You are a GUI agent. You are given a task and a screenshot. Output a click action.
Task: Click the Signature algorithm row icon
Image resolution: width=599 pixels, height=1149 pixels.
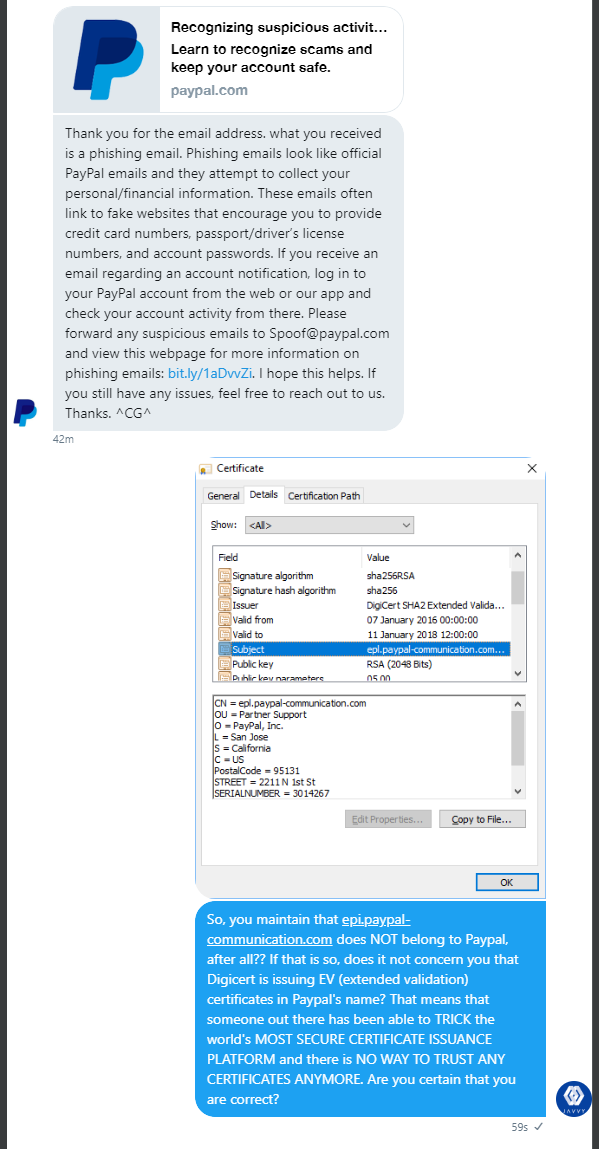pyautogui.click(x=224, y=576)
